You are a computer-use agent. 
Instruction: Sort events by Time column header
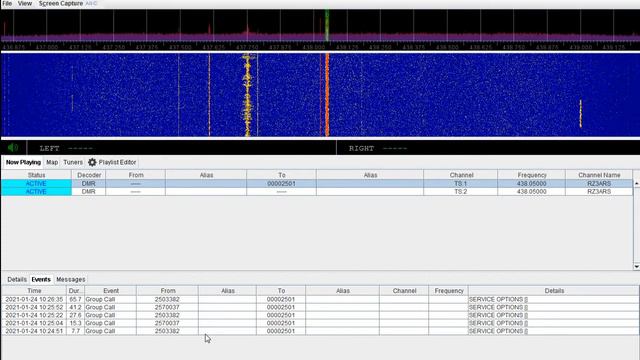pos(34,291)
